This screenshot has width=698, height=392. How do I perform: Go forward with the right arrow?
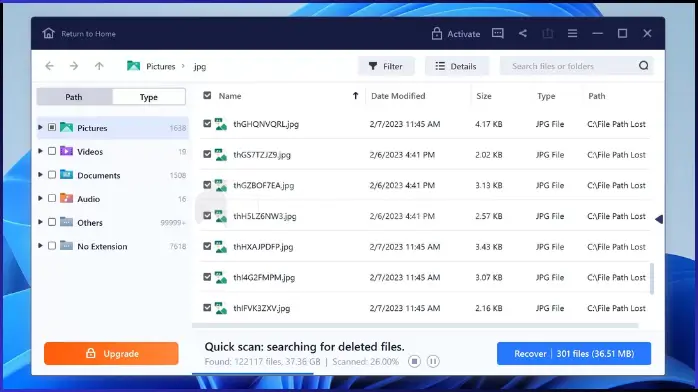coord(74,66)
